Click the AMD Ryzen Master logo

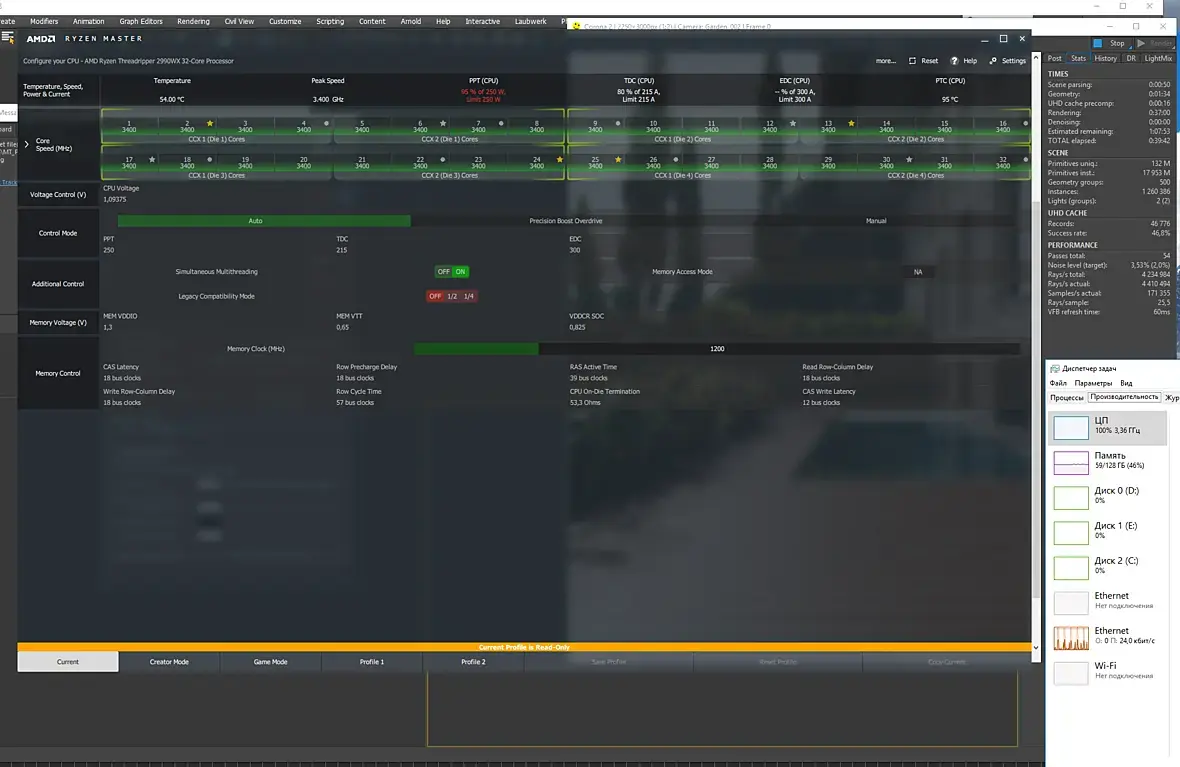[x=41, y=38]
